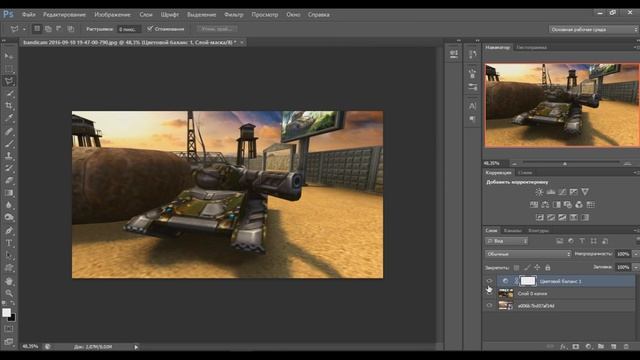640x360 pixels.
Task: Open the Фильтр menu
Action: pos(234,14)
